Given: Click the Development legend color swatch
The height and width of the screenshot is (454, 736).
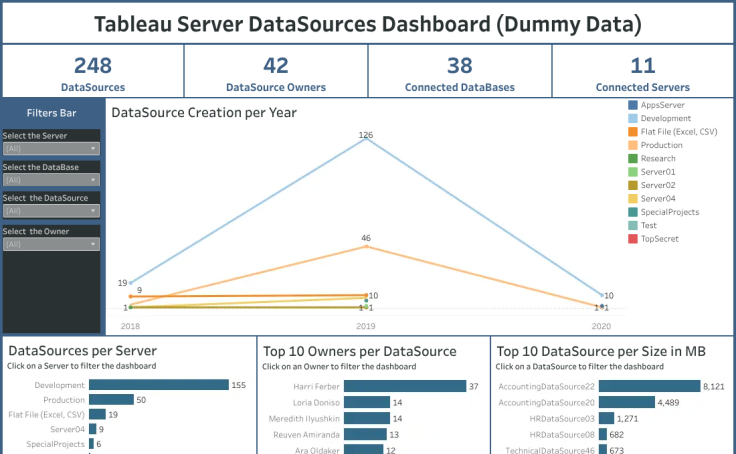Looking at the screenshot, I should [633, 118].
